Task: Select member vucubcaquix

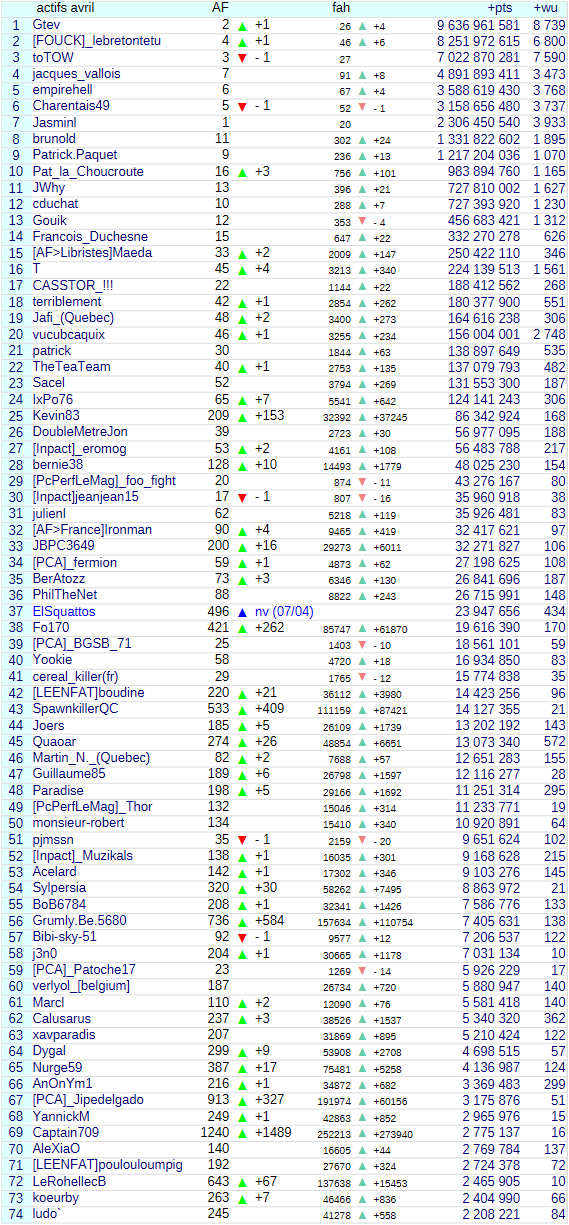Action: [x=68, y=334]
